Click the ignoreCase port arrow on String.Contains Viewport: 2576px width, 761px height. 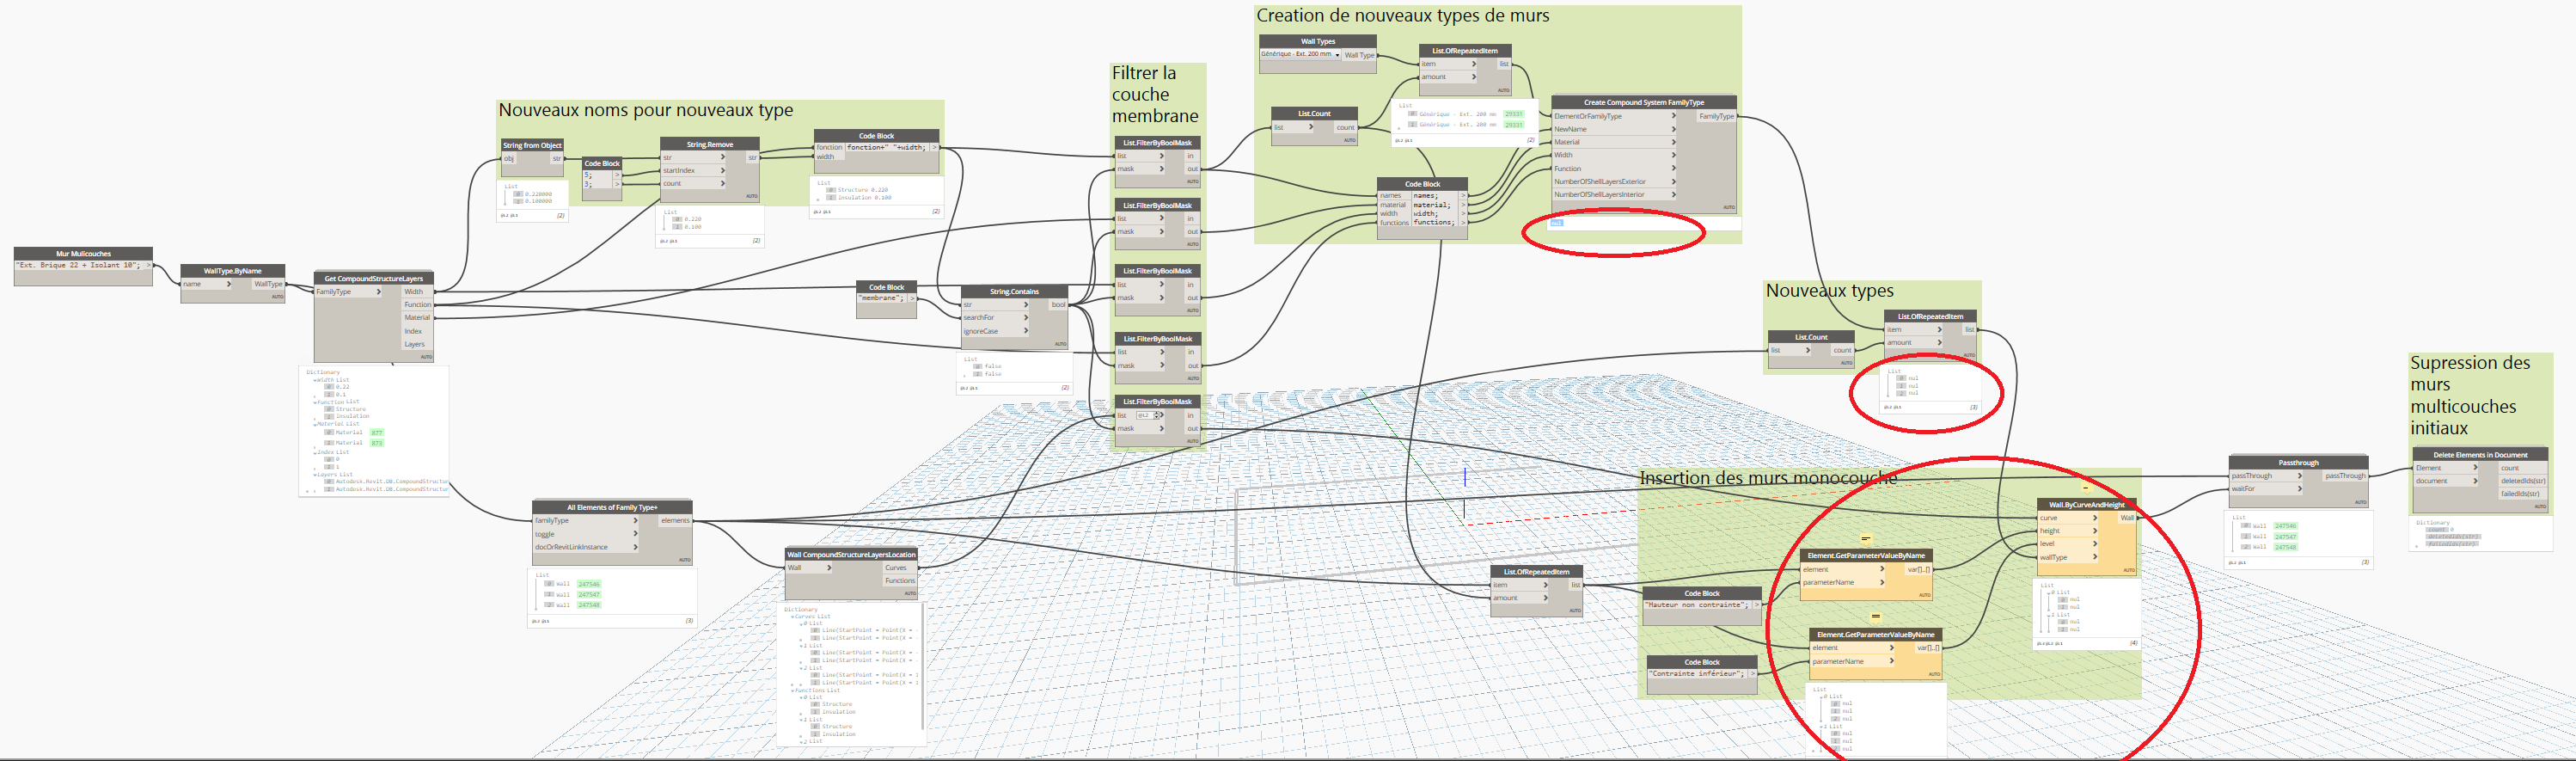point(1026,331)
